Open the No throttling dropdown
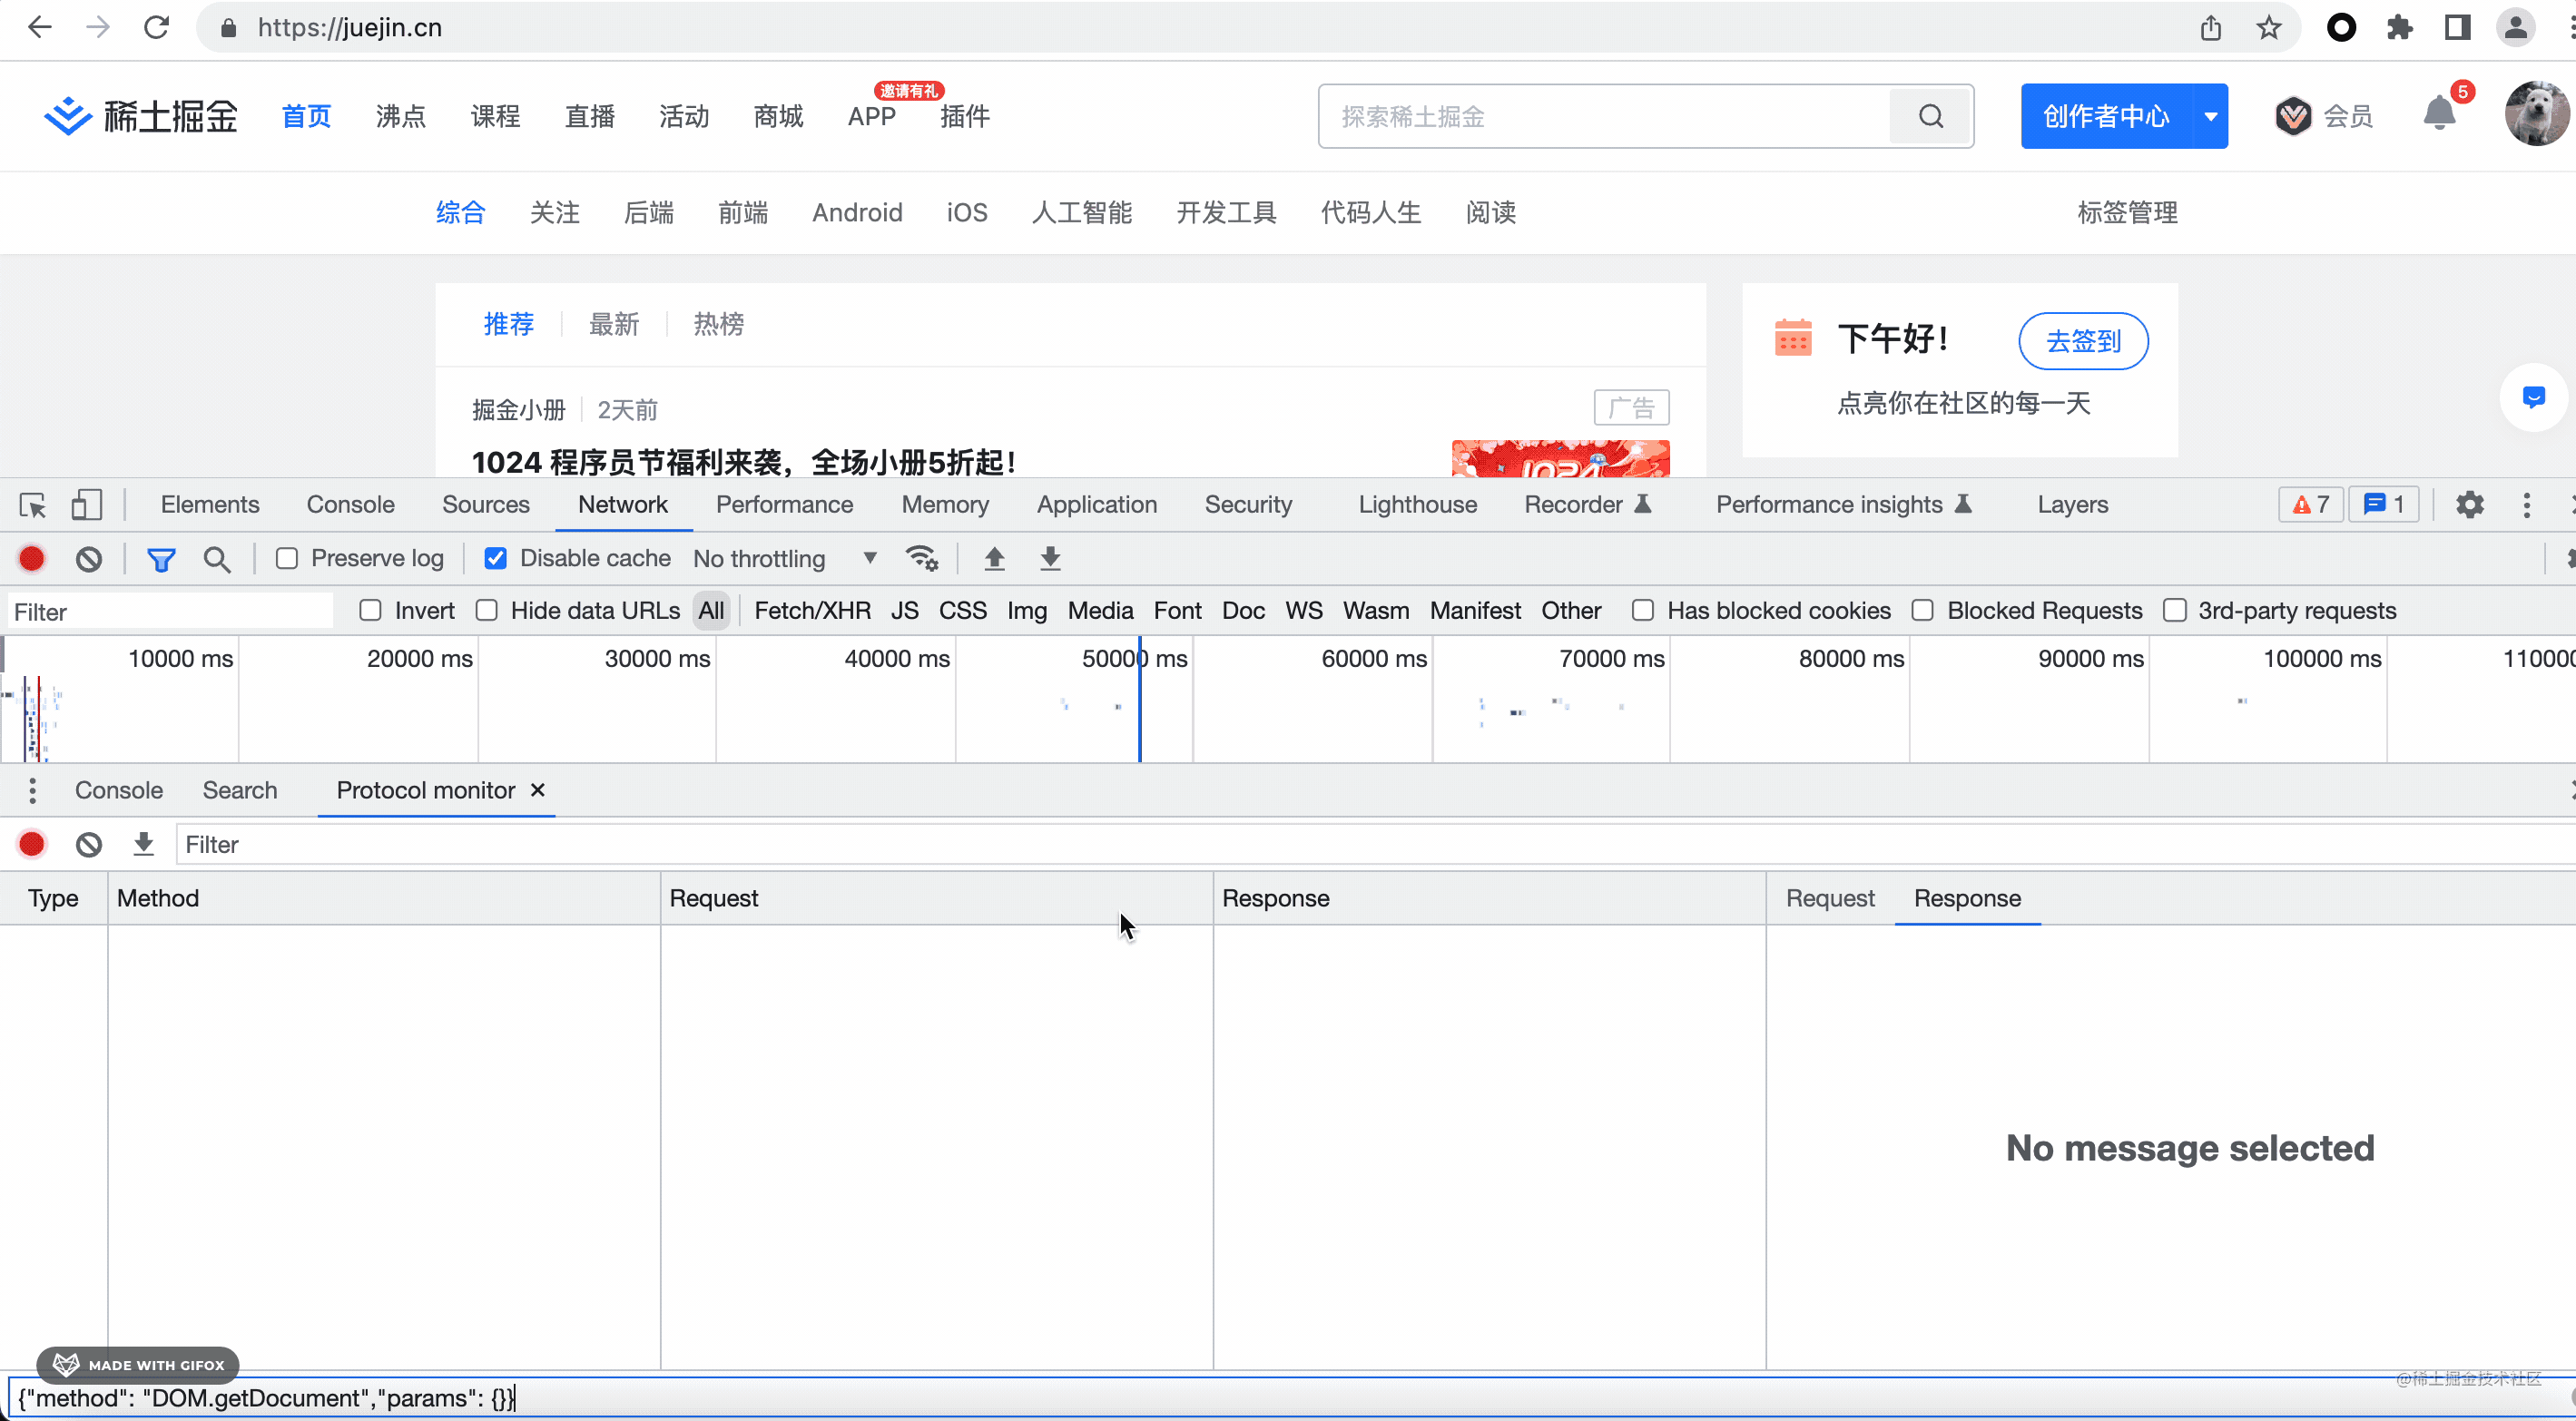 point(785,559)
